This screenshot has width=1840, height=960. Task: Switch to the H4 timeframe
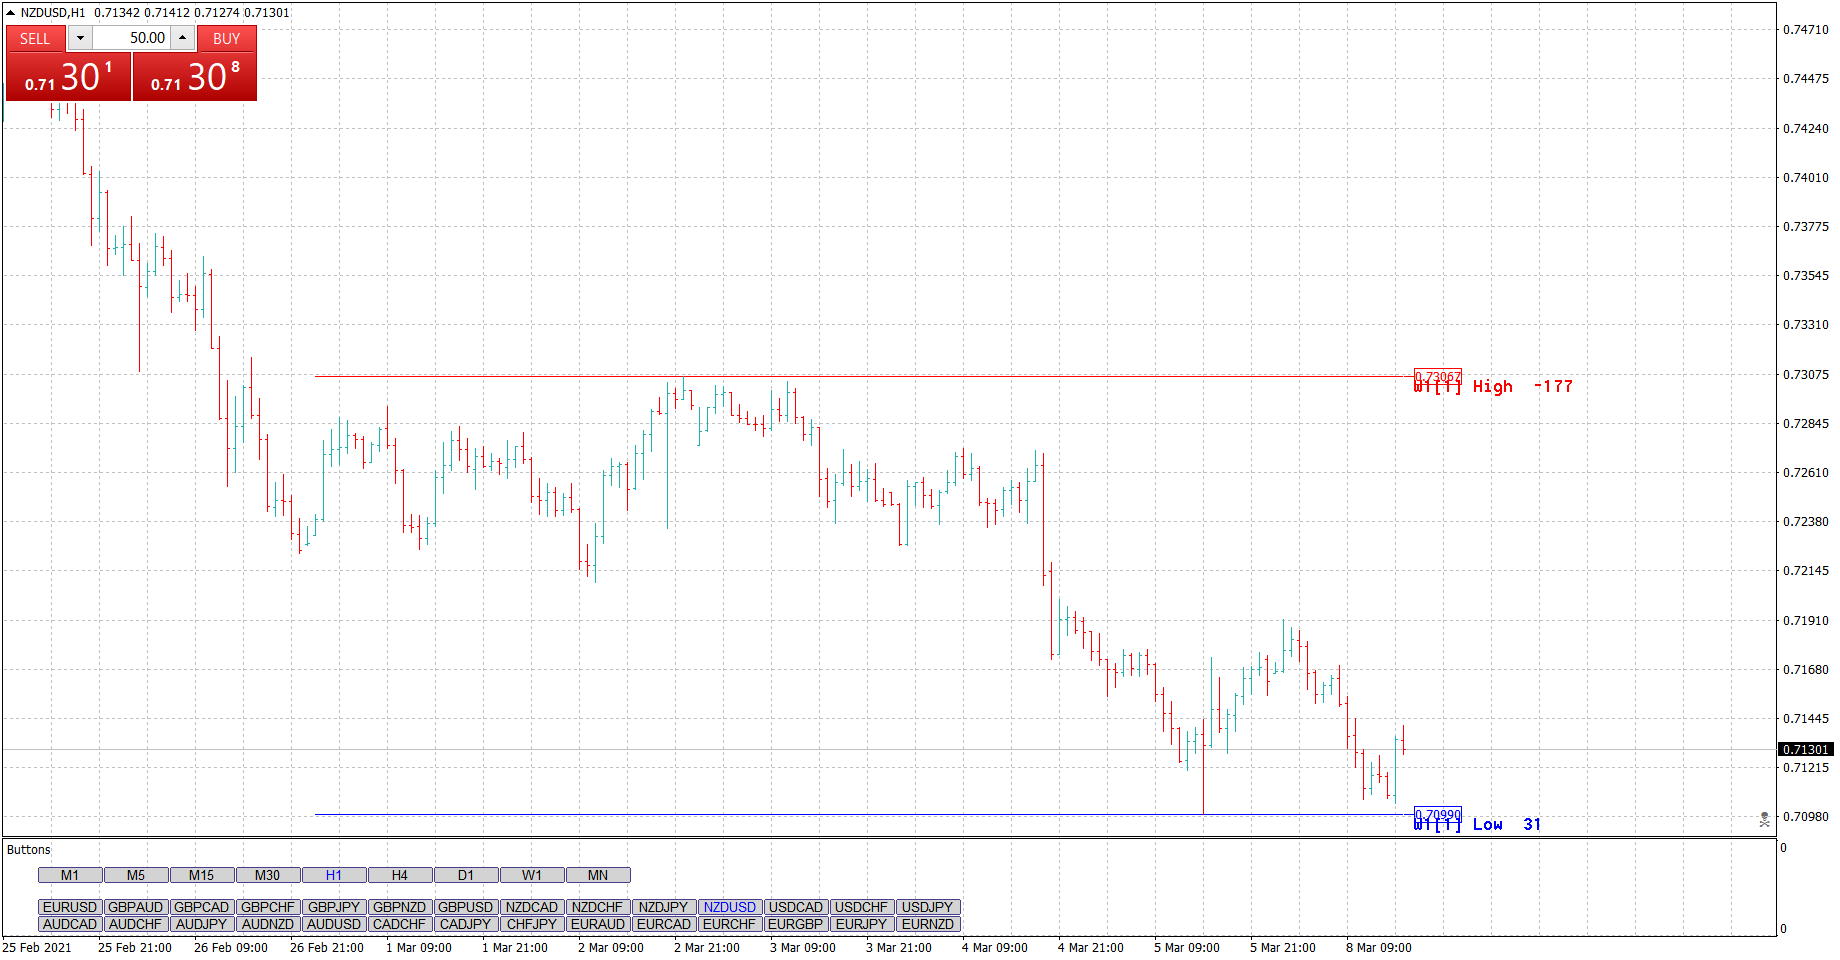(x=400, y=875)
